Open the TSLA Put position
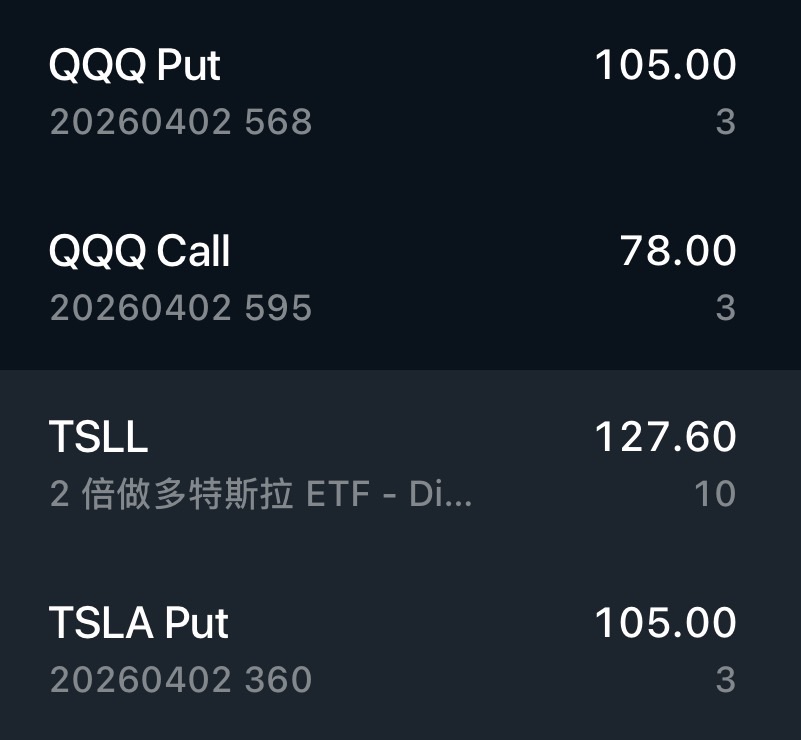The width and height of the screenshot is (801, 740). click(139, 623)
